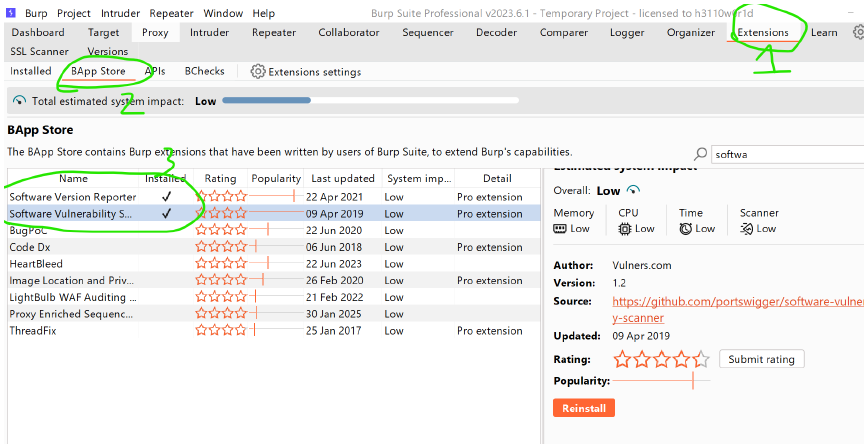The image size is (868, 448).
Task: Click the search magnifier icon
Action: 700,154
